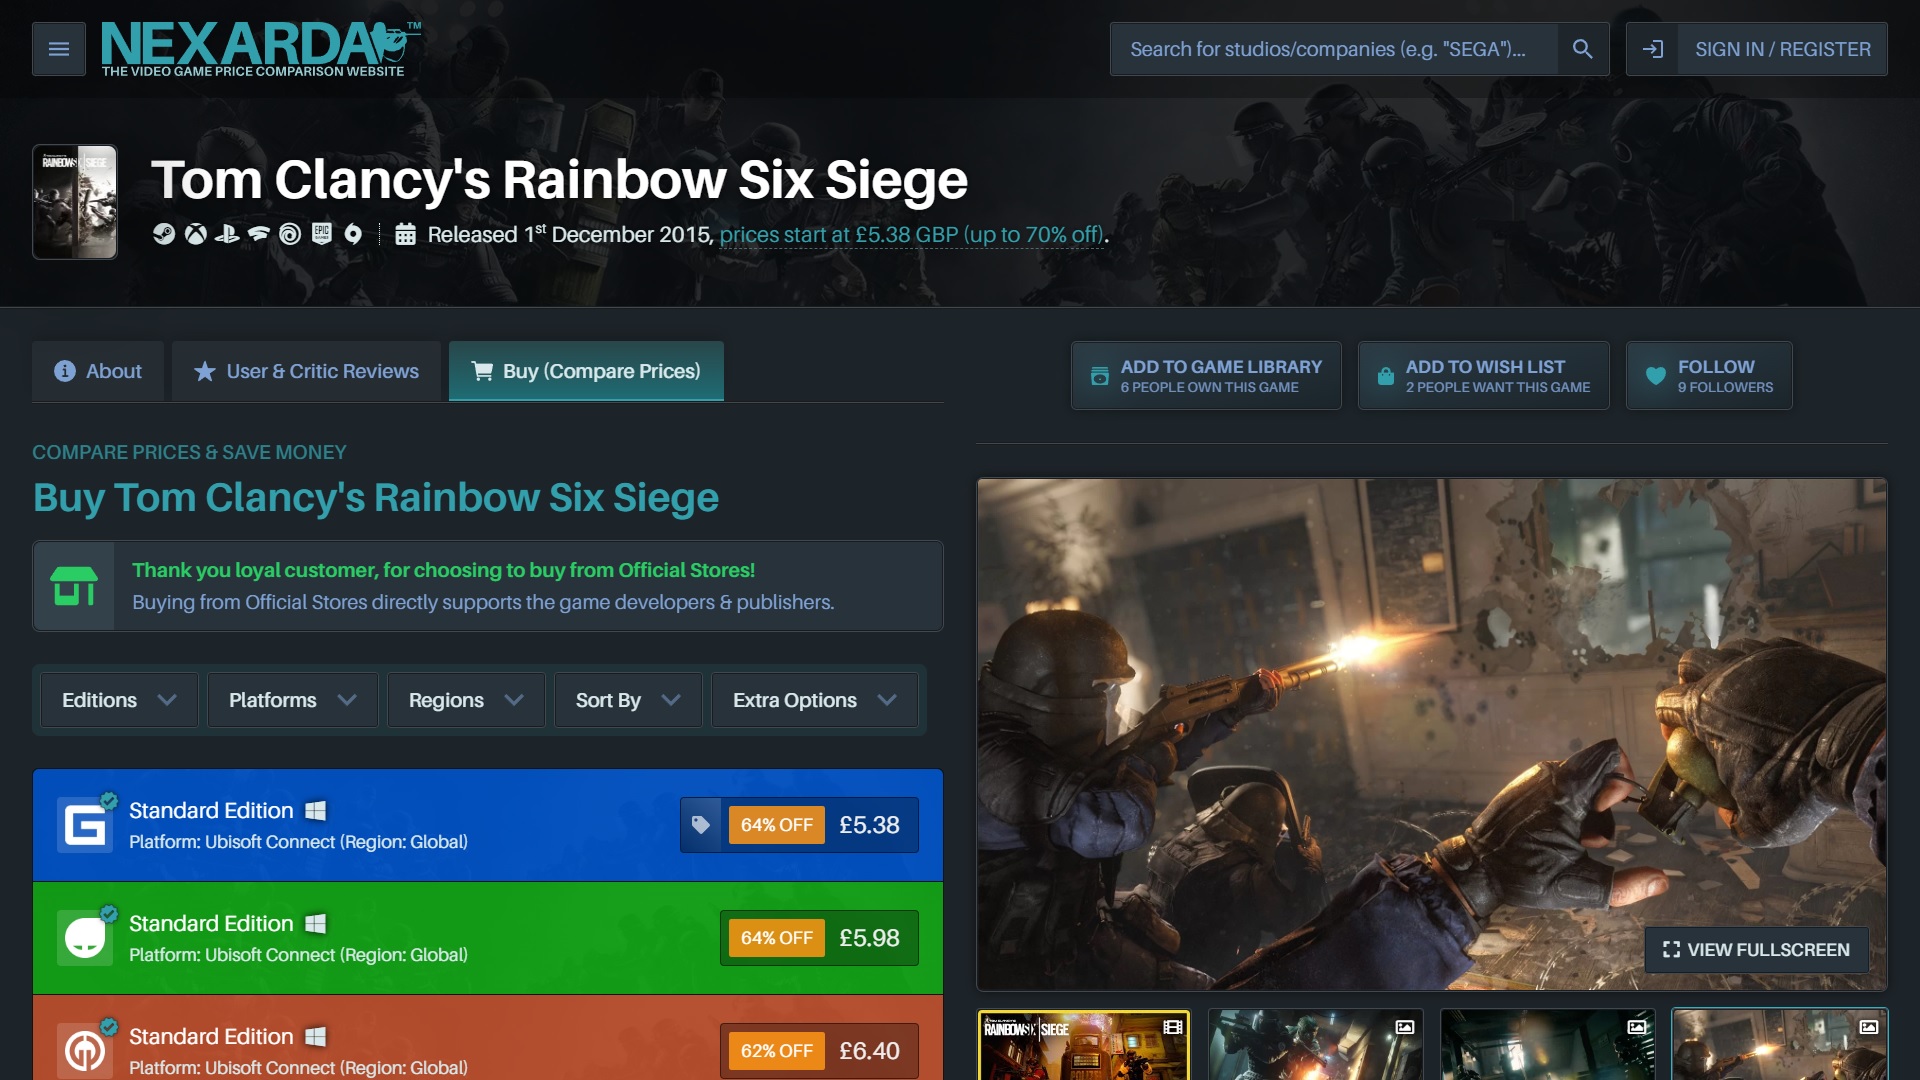Viewport: 1920px width, 1080px height.
Task: Click the PlayStation platform icon
Action: tap(225, 235)
